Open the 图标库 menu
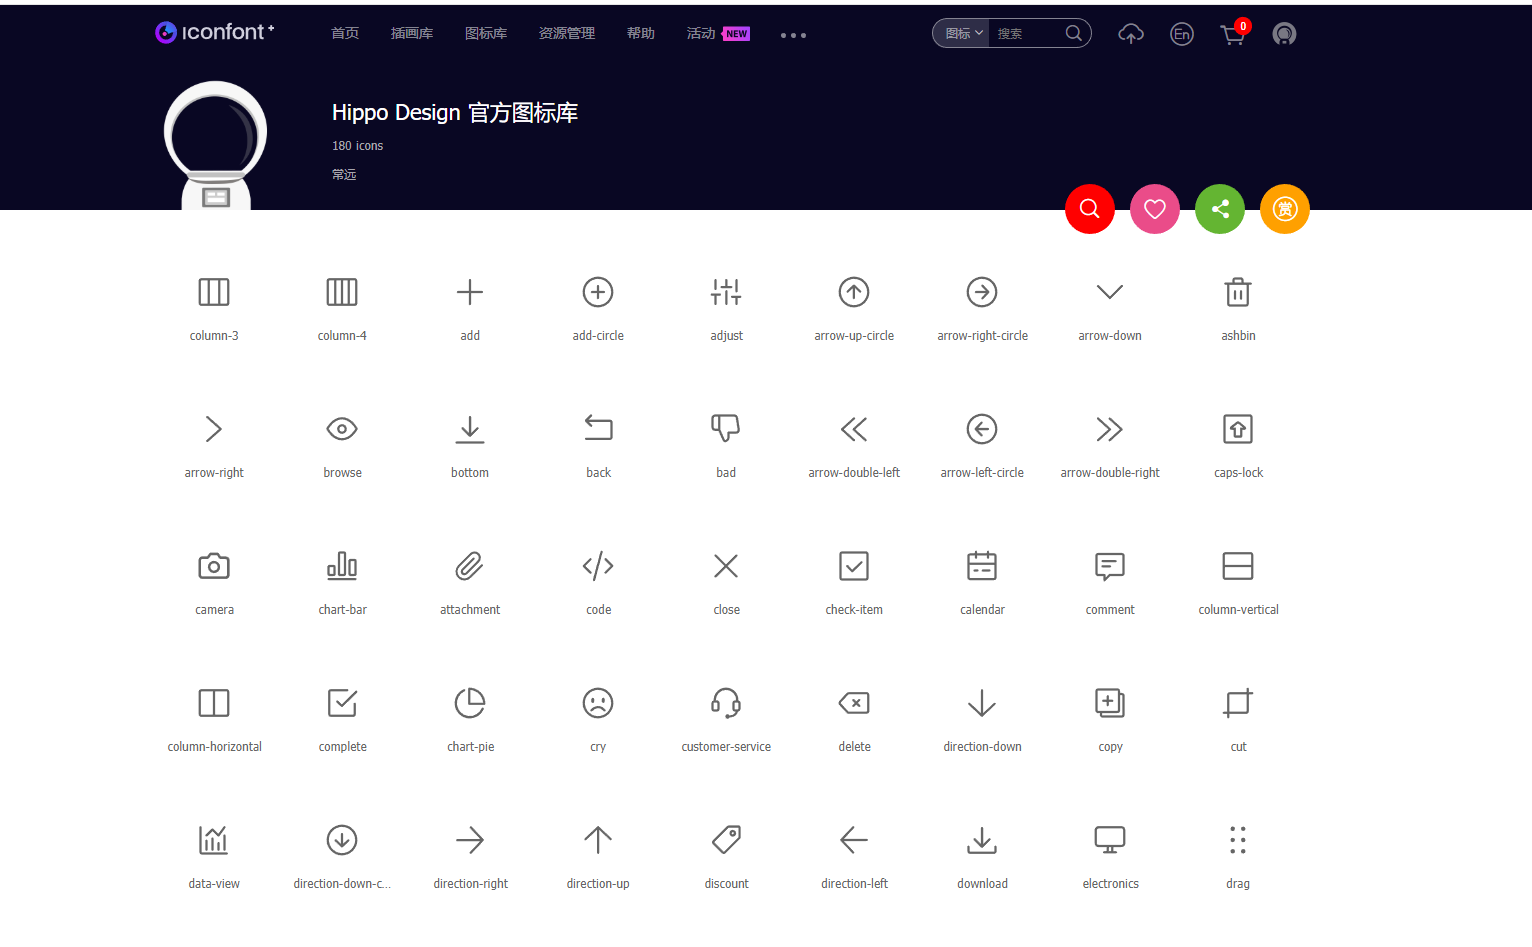 (x=486, y=34)
